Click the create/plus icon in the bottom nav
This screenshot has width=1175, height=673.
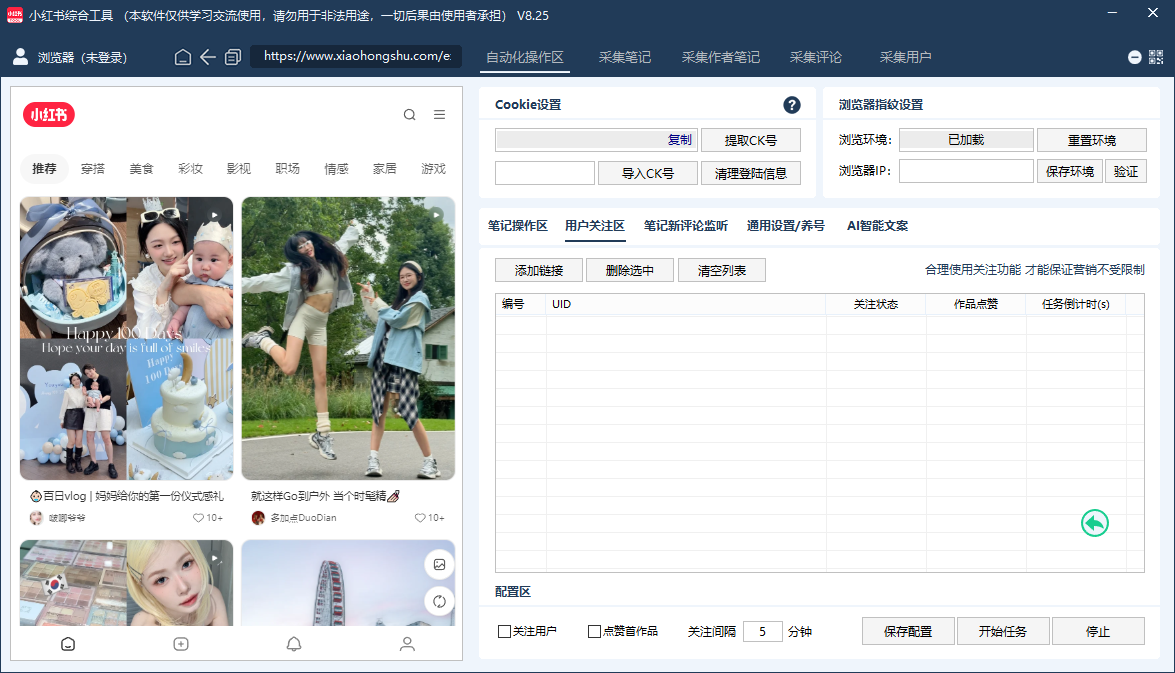181,644
